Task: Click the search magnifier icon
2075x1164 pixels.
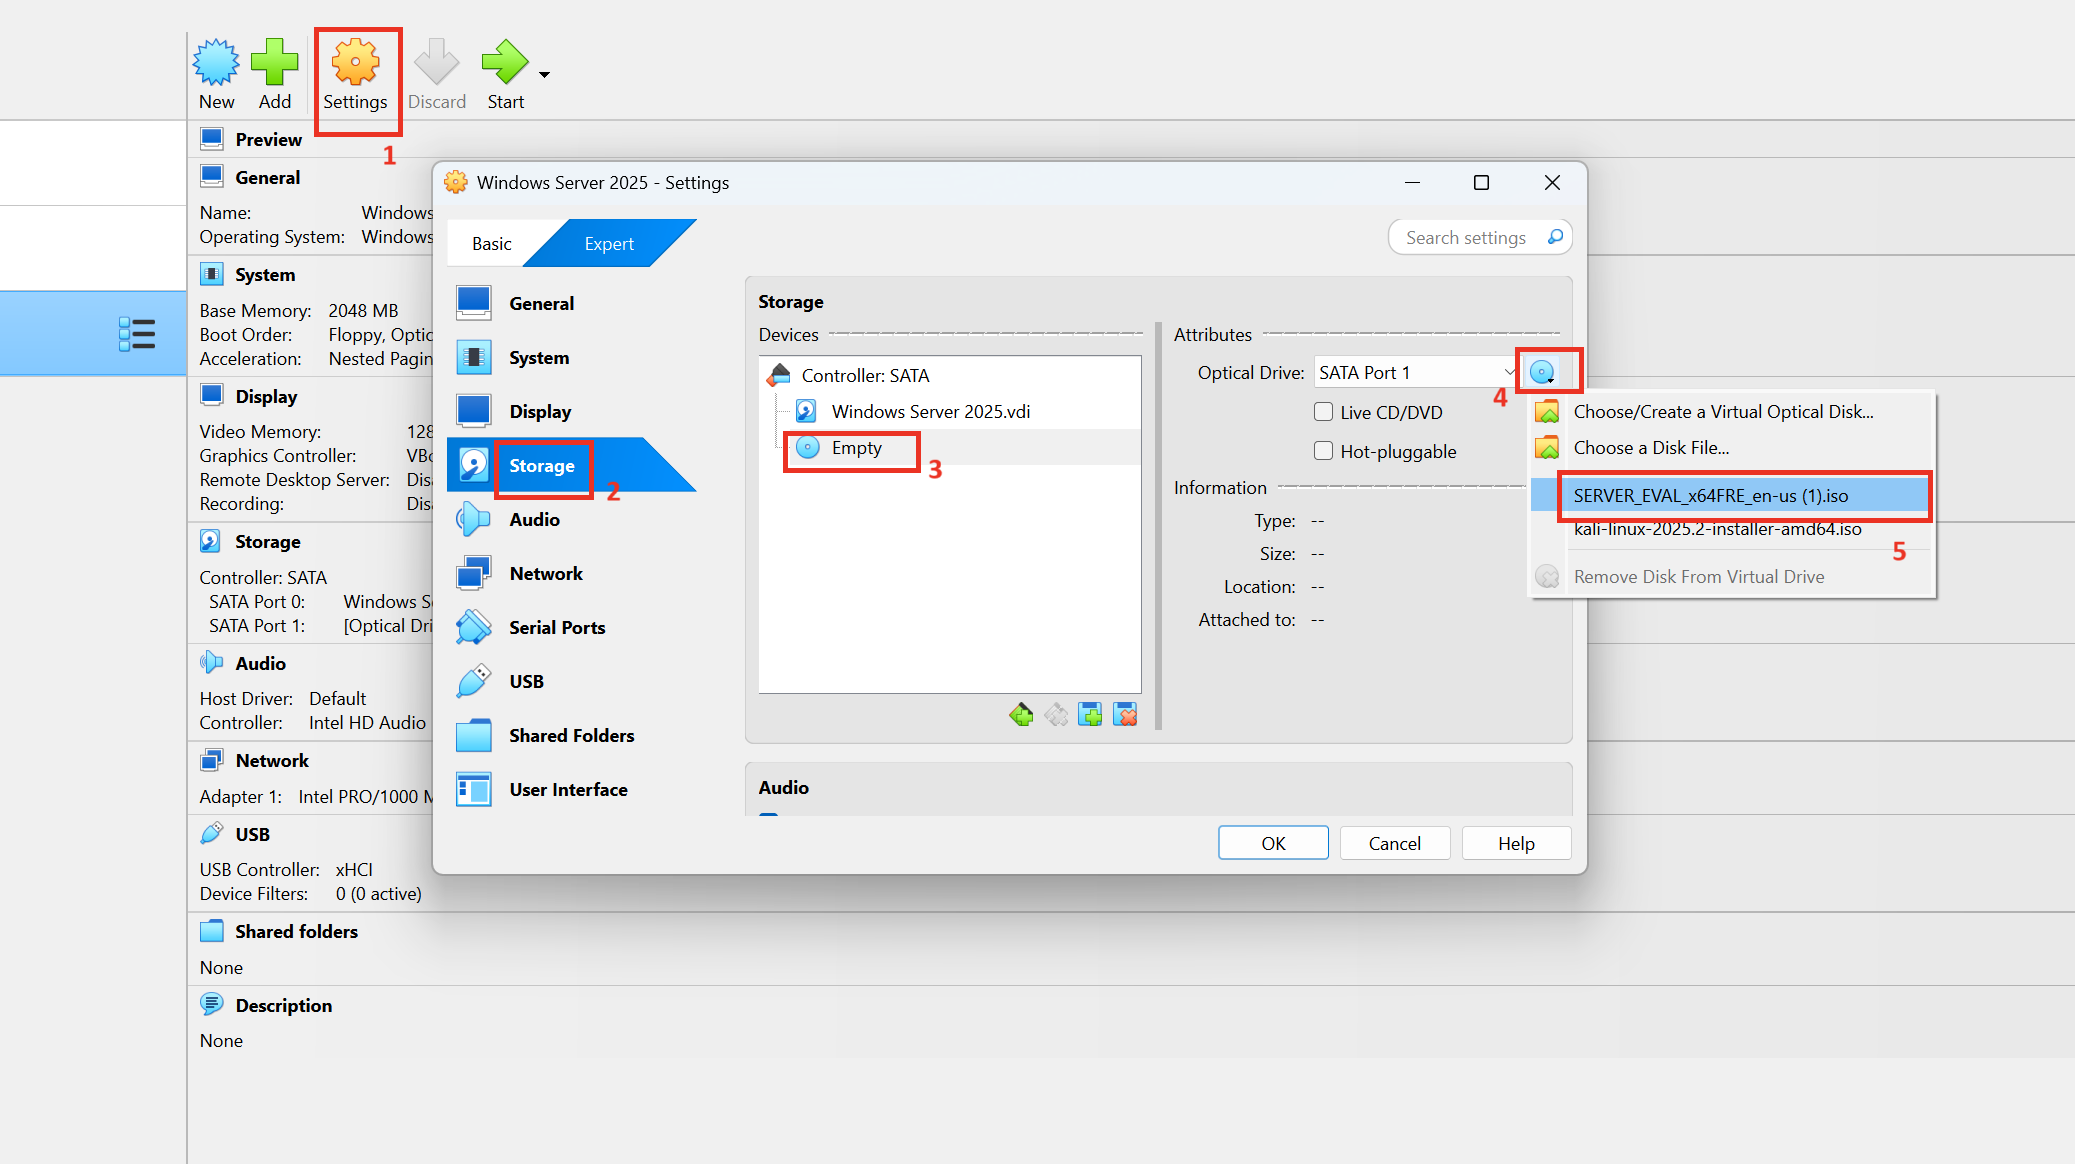Action: (x=1555, y=237)
